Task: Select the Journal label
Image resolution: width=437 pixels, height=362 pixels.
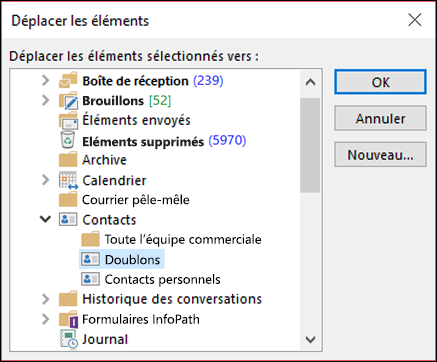Action: 105,339
